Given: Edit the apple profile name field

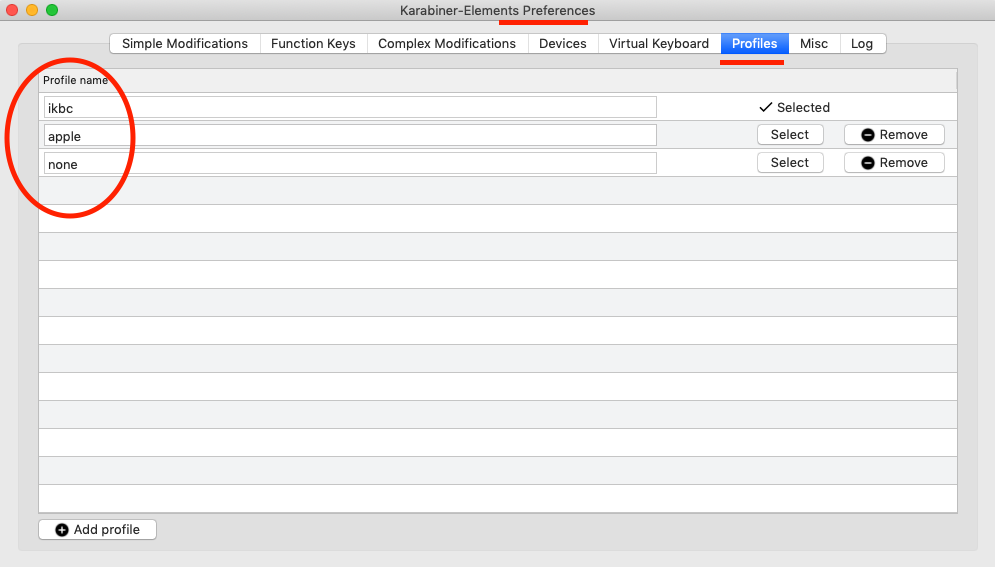Looking at the screenshot, I should (x=350, y=136).
